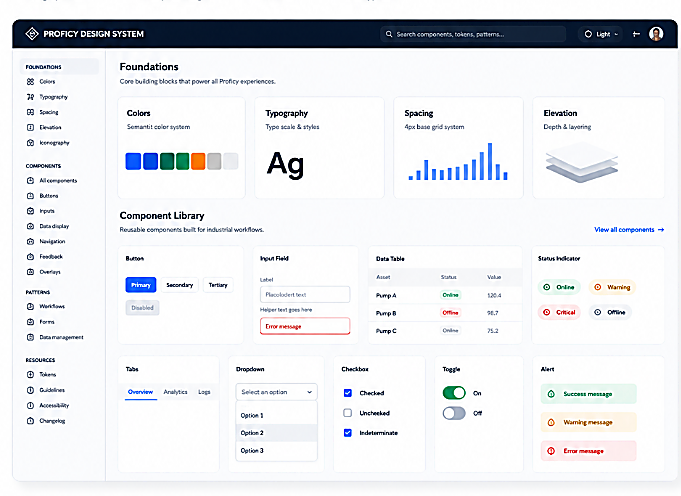Viewport: 681px width, 496px height.
Task: Switch to the Overview tab
Action: [x=140, y=392]
